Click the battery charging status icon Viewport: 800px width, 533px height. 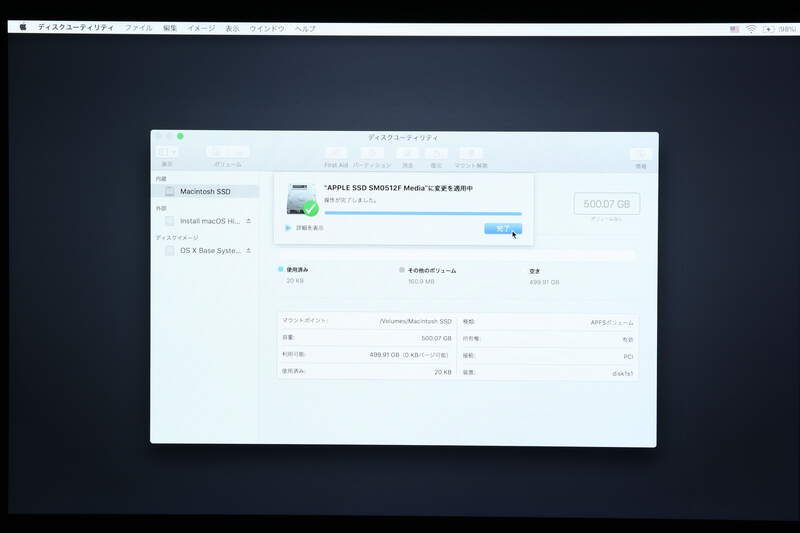coord(768,29)
